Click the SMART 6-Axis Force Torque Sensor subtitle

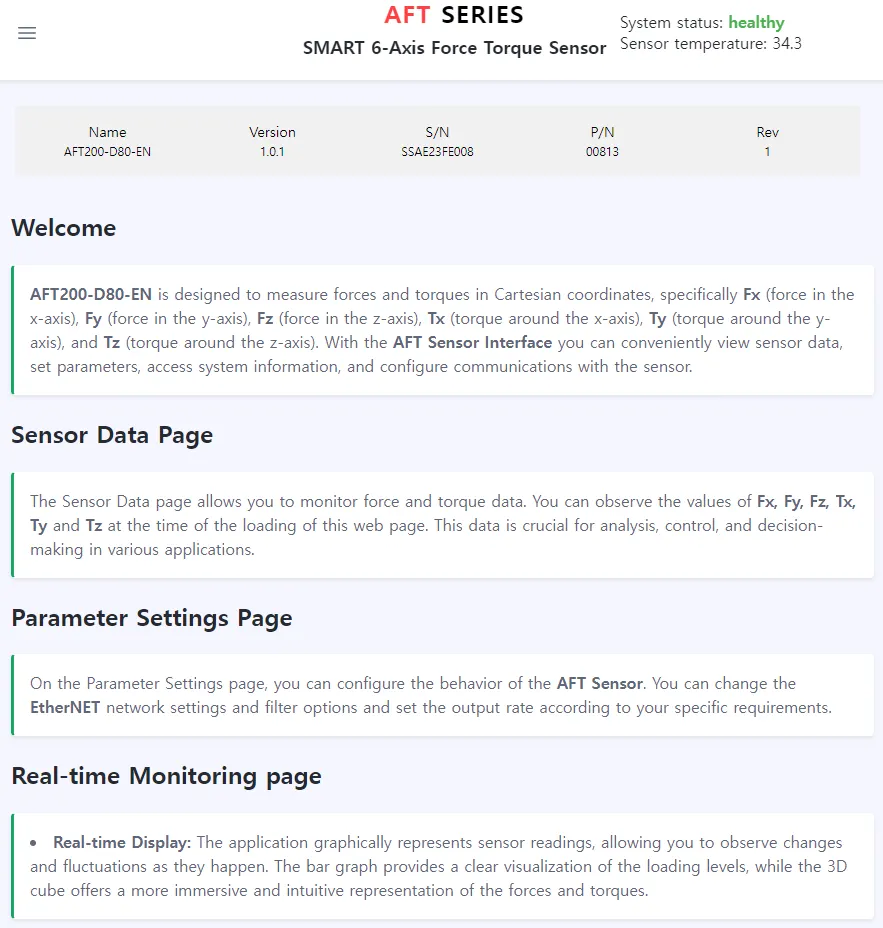pos(455,48)
